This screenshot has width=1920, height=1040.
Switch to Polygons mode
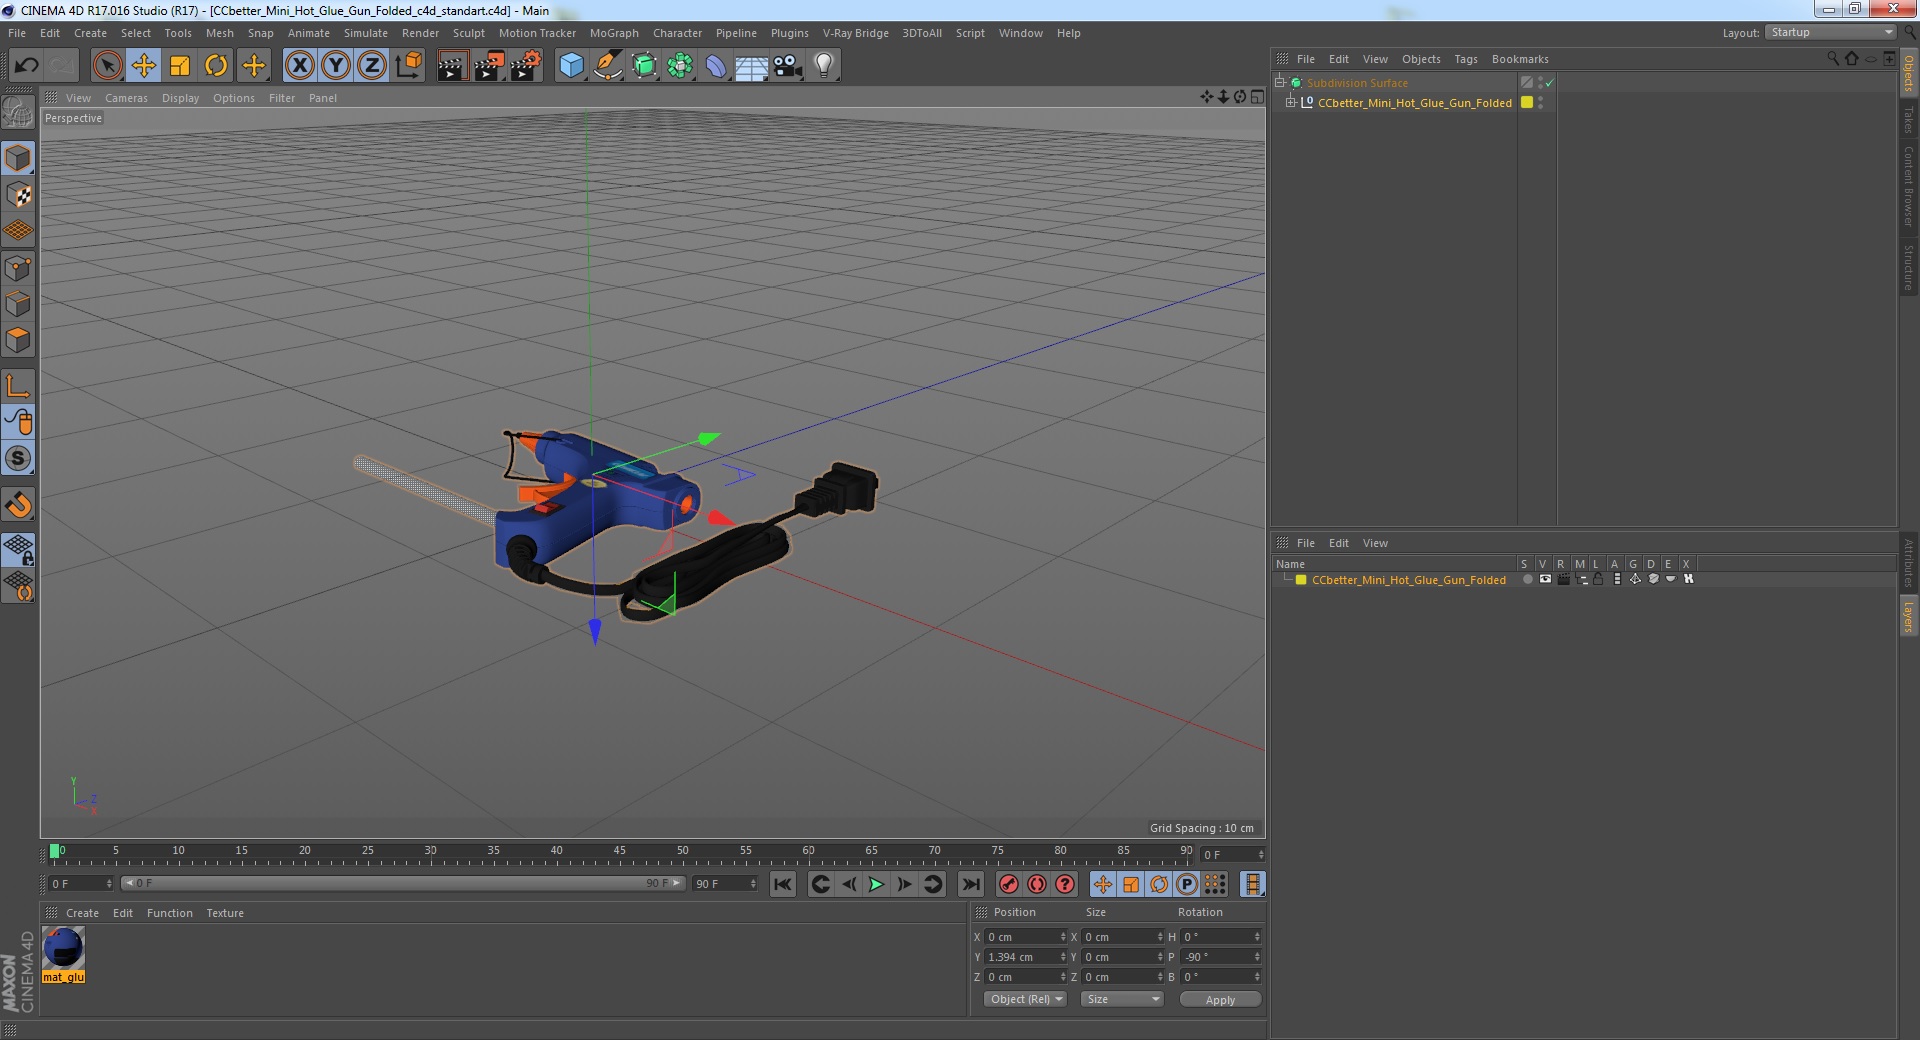point(18,340)
